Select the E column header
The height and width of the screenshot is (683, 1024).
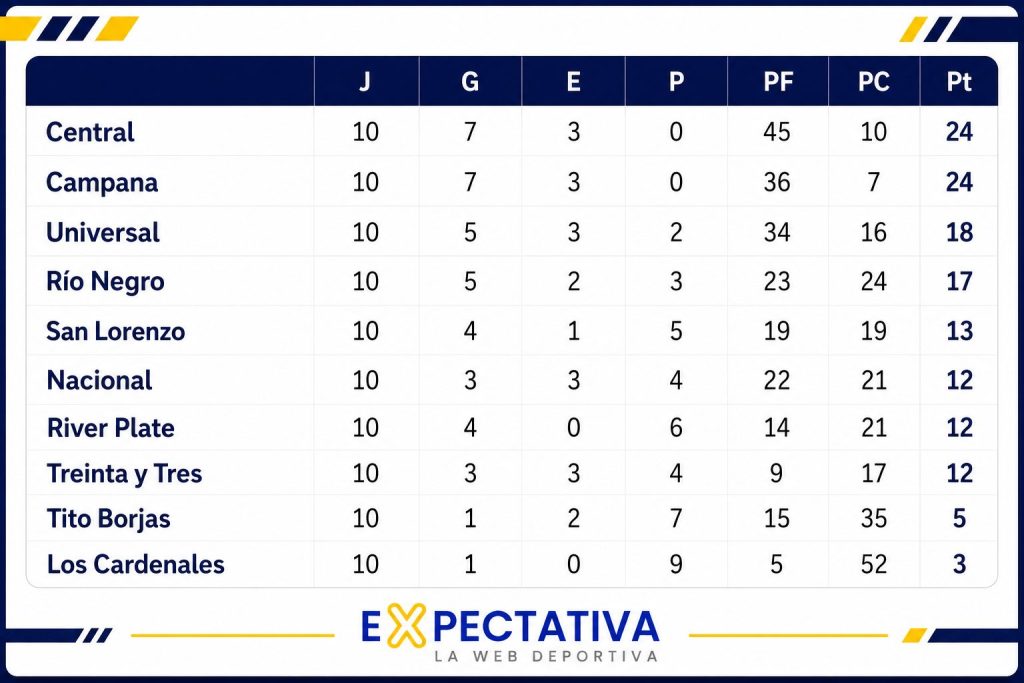[x=573, y=82]
